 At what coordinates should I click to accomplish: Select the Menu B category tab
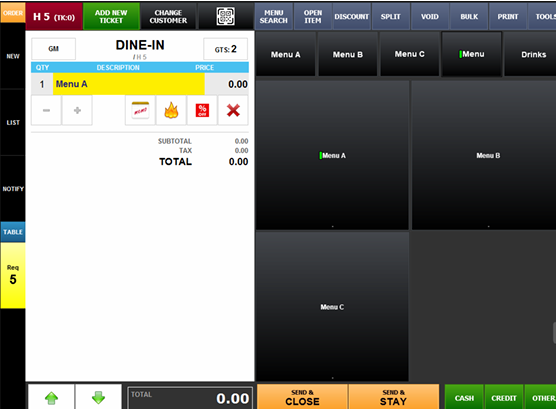[348, 54]
